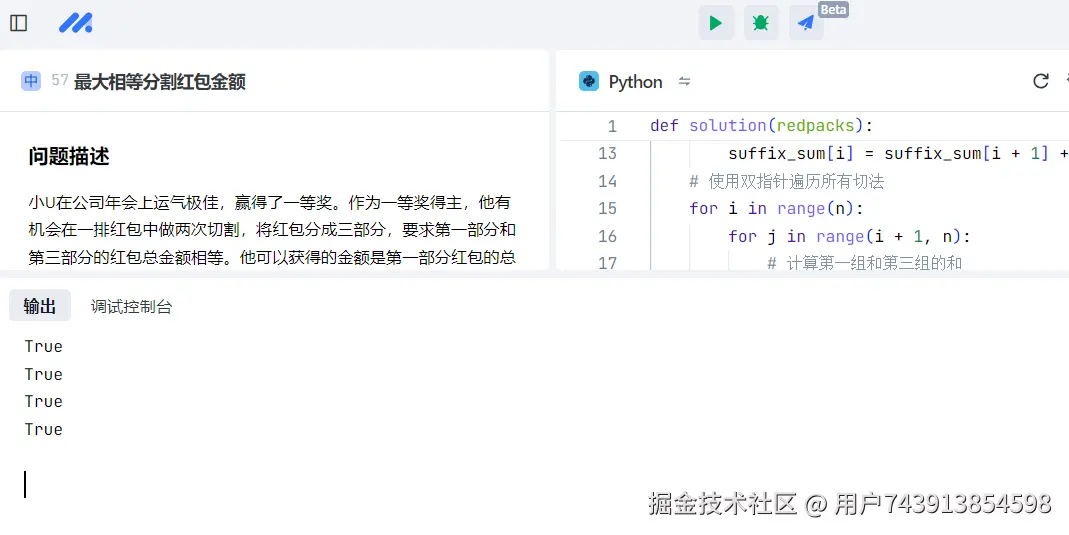The image size is (1069, 535).
Task: Click the description paragraph starting 小U在公司年会上
Action: [272, 230]
